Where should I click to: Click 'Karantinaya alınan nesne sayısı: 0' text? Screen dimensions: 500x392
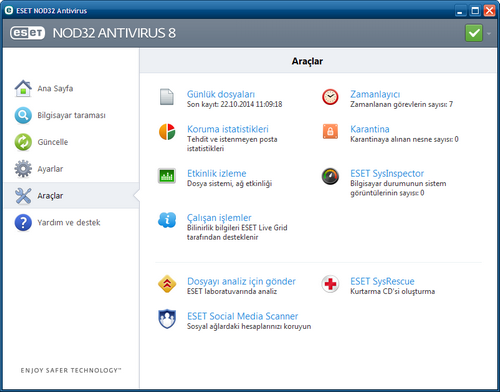(x=404, y=139)
